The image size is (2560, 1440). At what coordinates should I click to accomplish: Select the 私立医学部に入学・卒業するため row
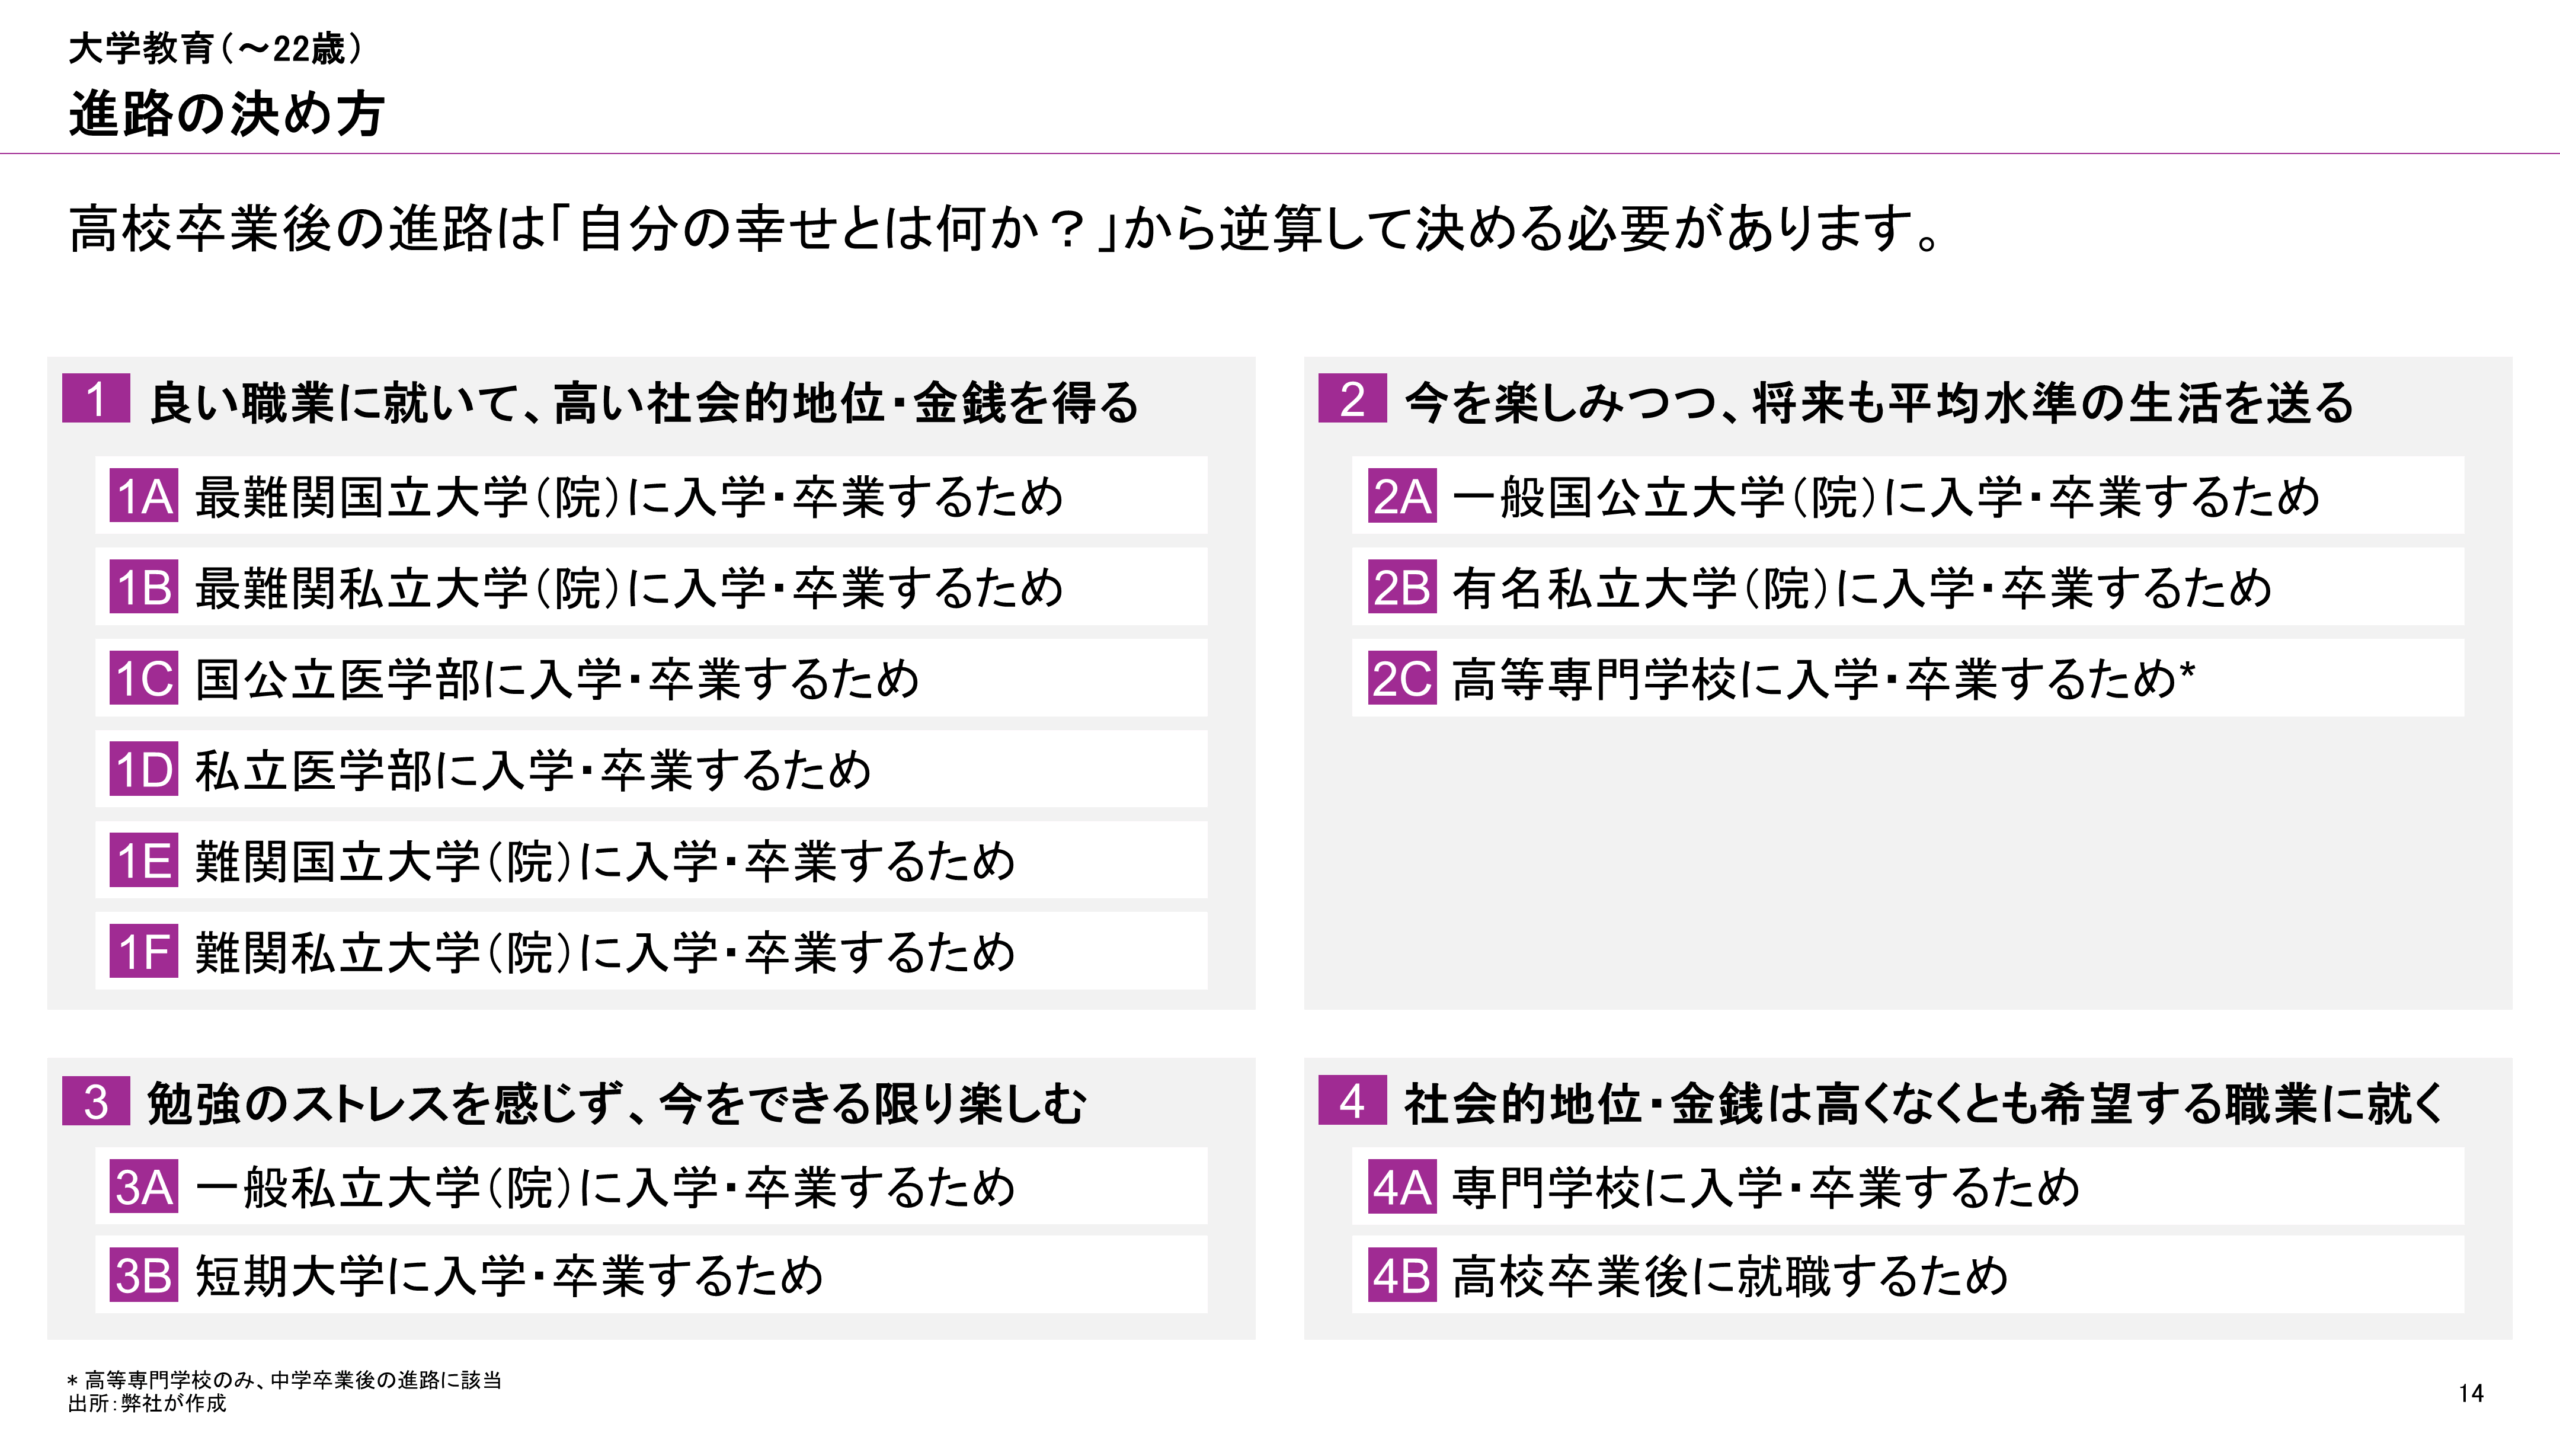pyautogui.click(x=651, y=769)
